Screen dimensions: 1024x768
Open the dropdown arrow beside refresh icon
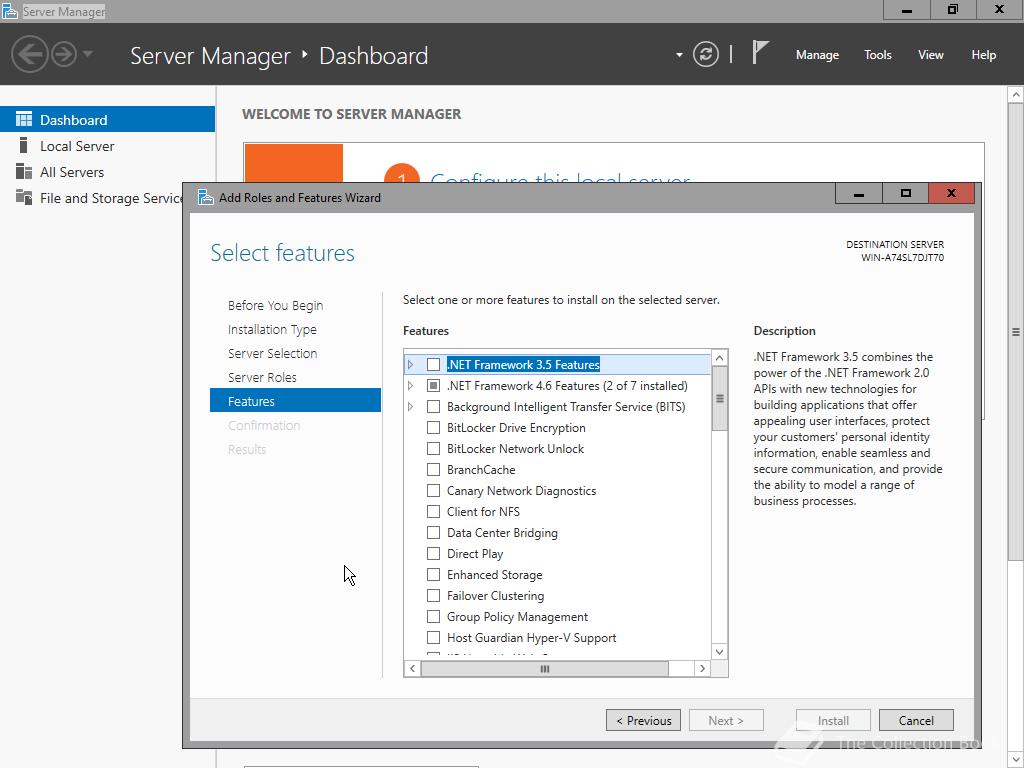click(x=679, y=55)
